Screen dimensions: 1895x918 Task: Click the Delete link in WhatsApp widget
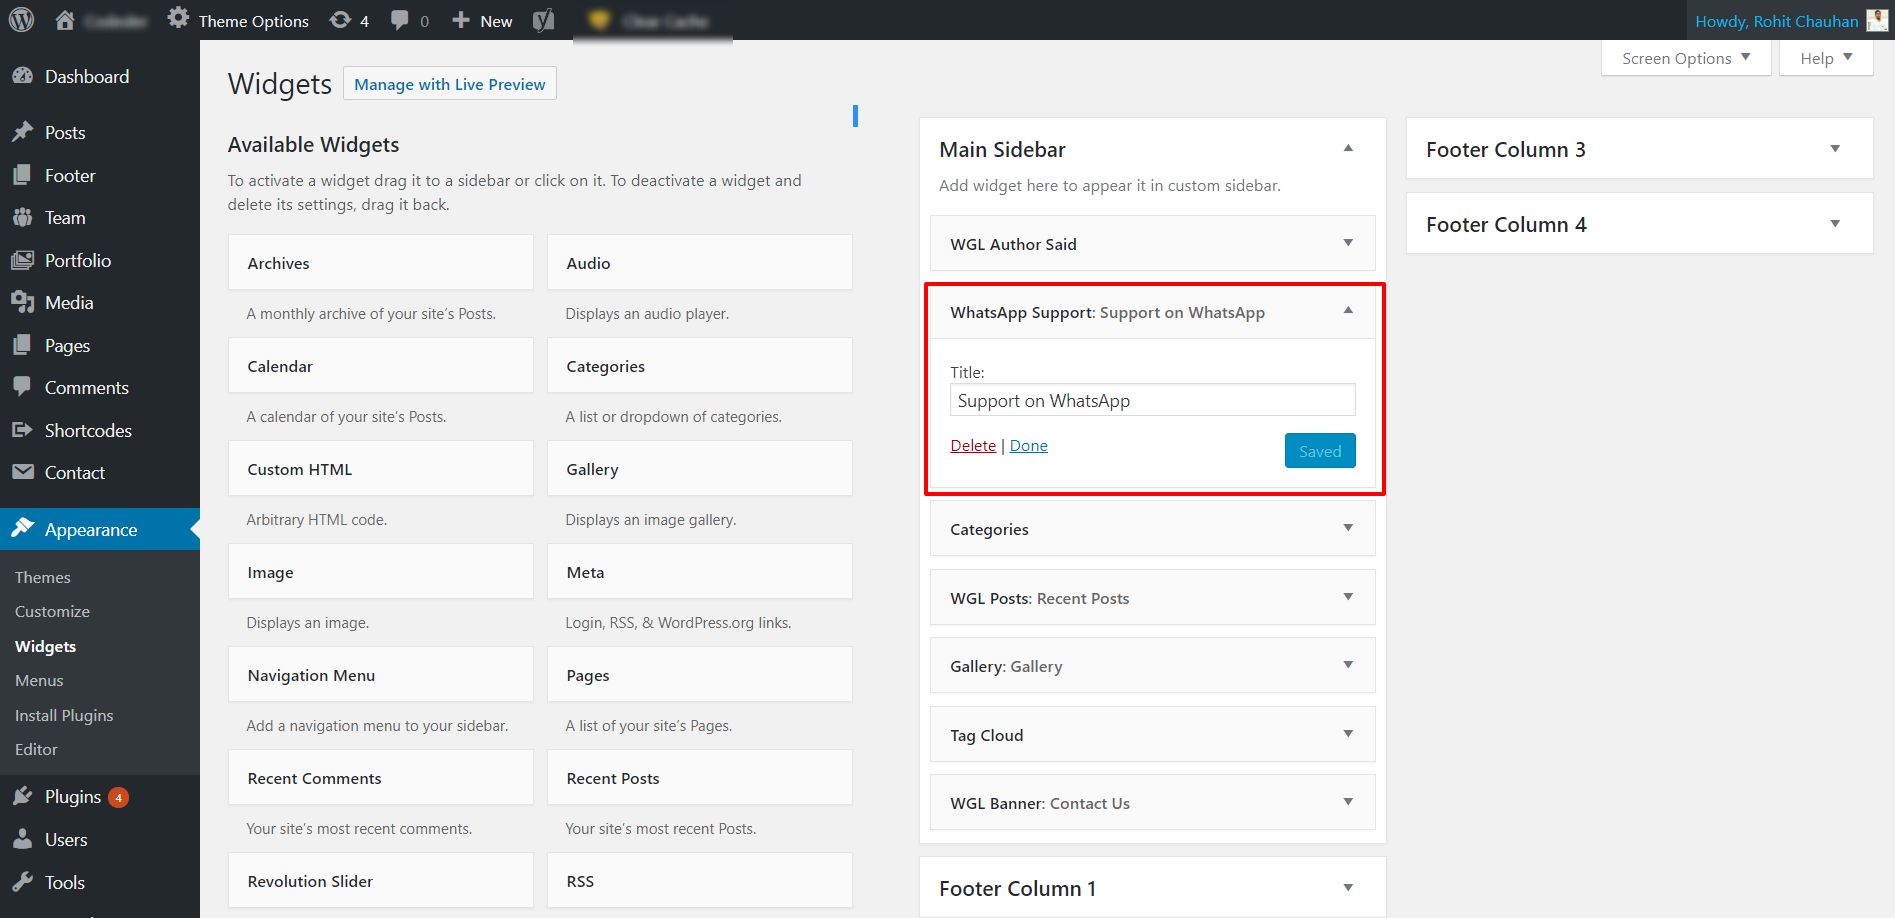[x=973, y=445]
